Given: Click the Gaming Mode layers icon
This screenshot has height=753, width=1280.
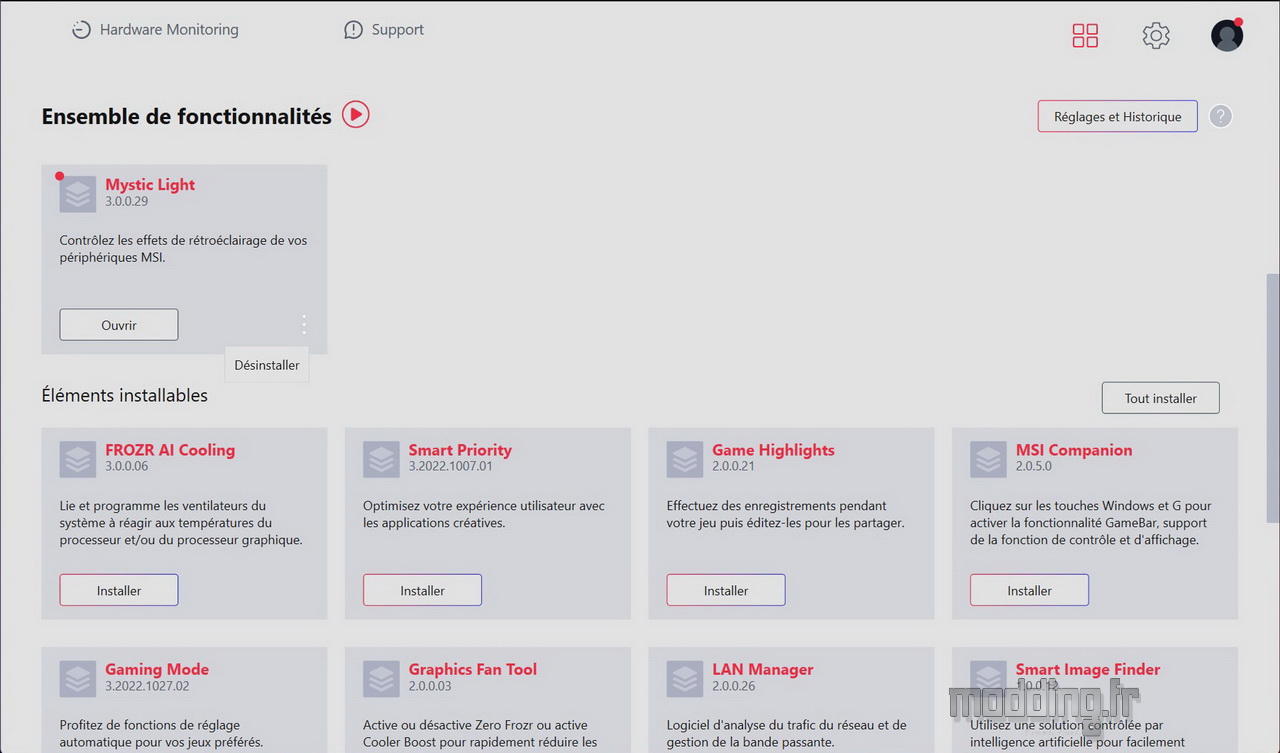Looking at the screenshot, I should [78, 679].
